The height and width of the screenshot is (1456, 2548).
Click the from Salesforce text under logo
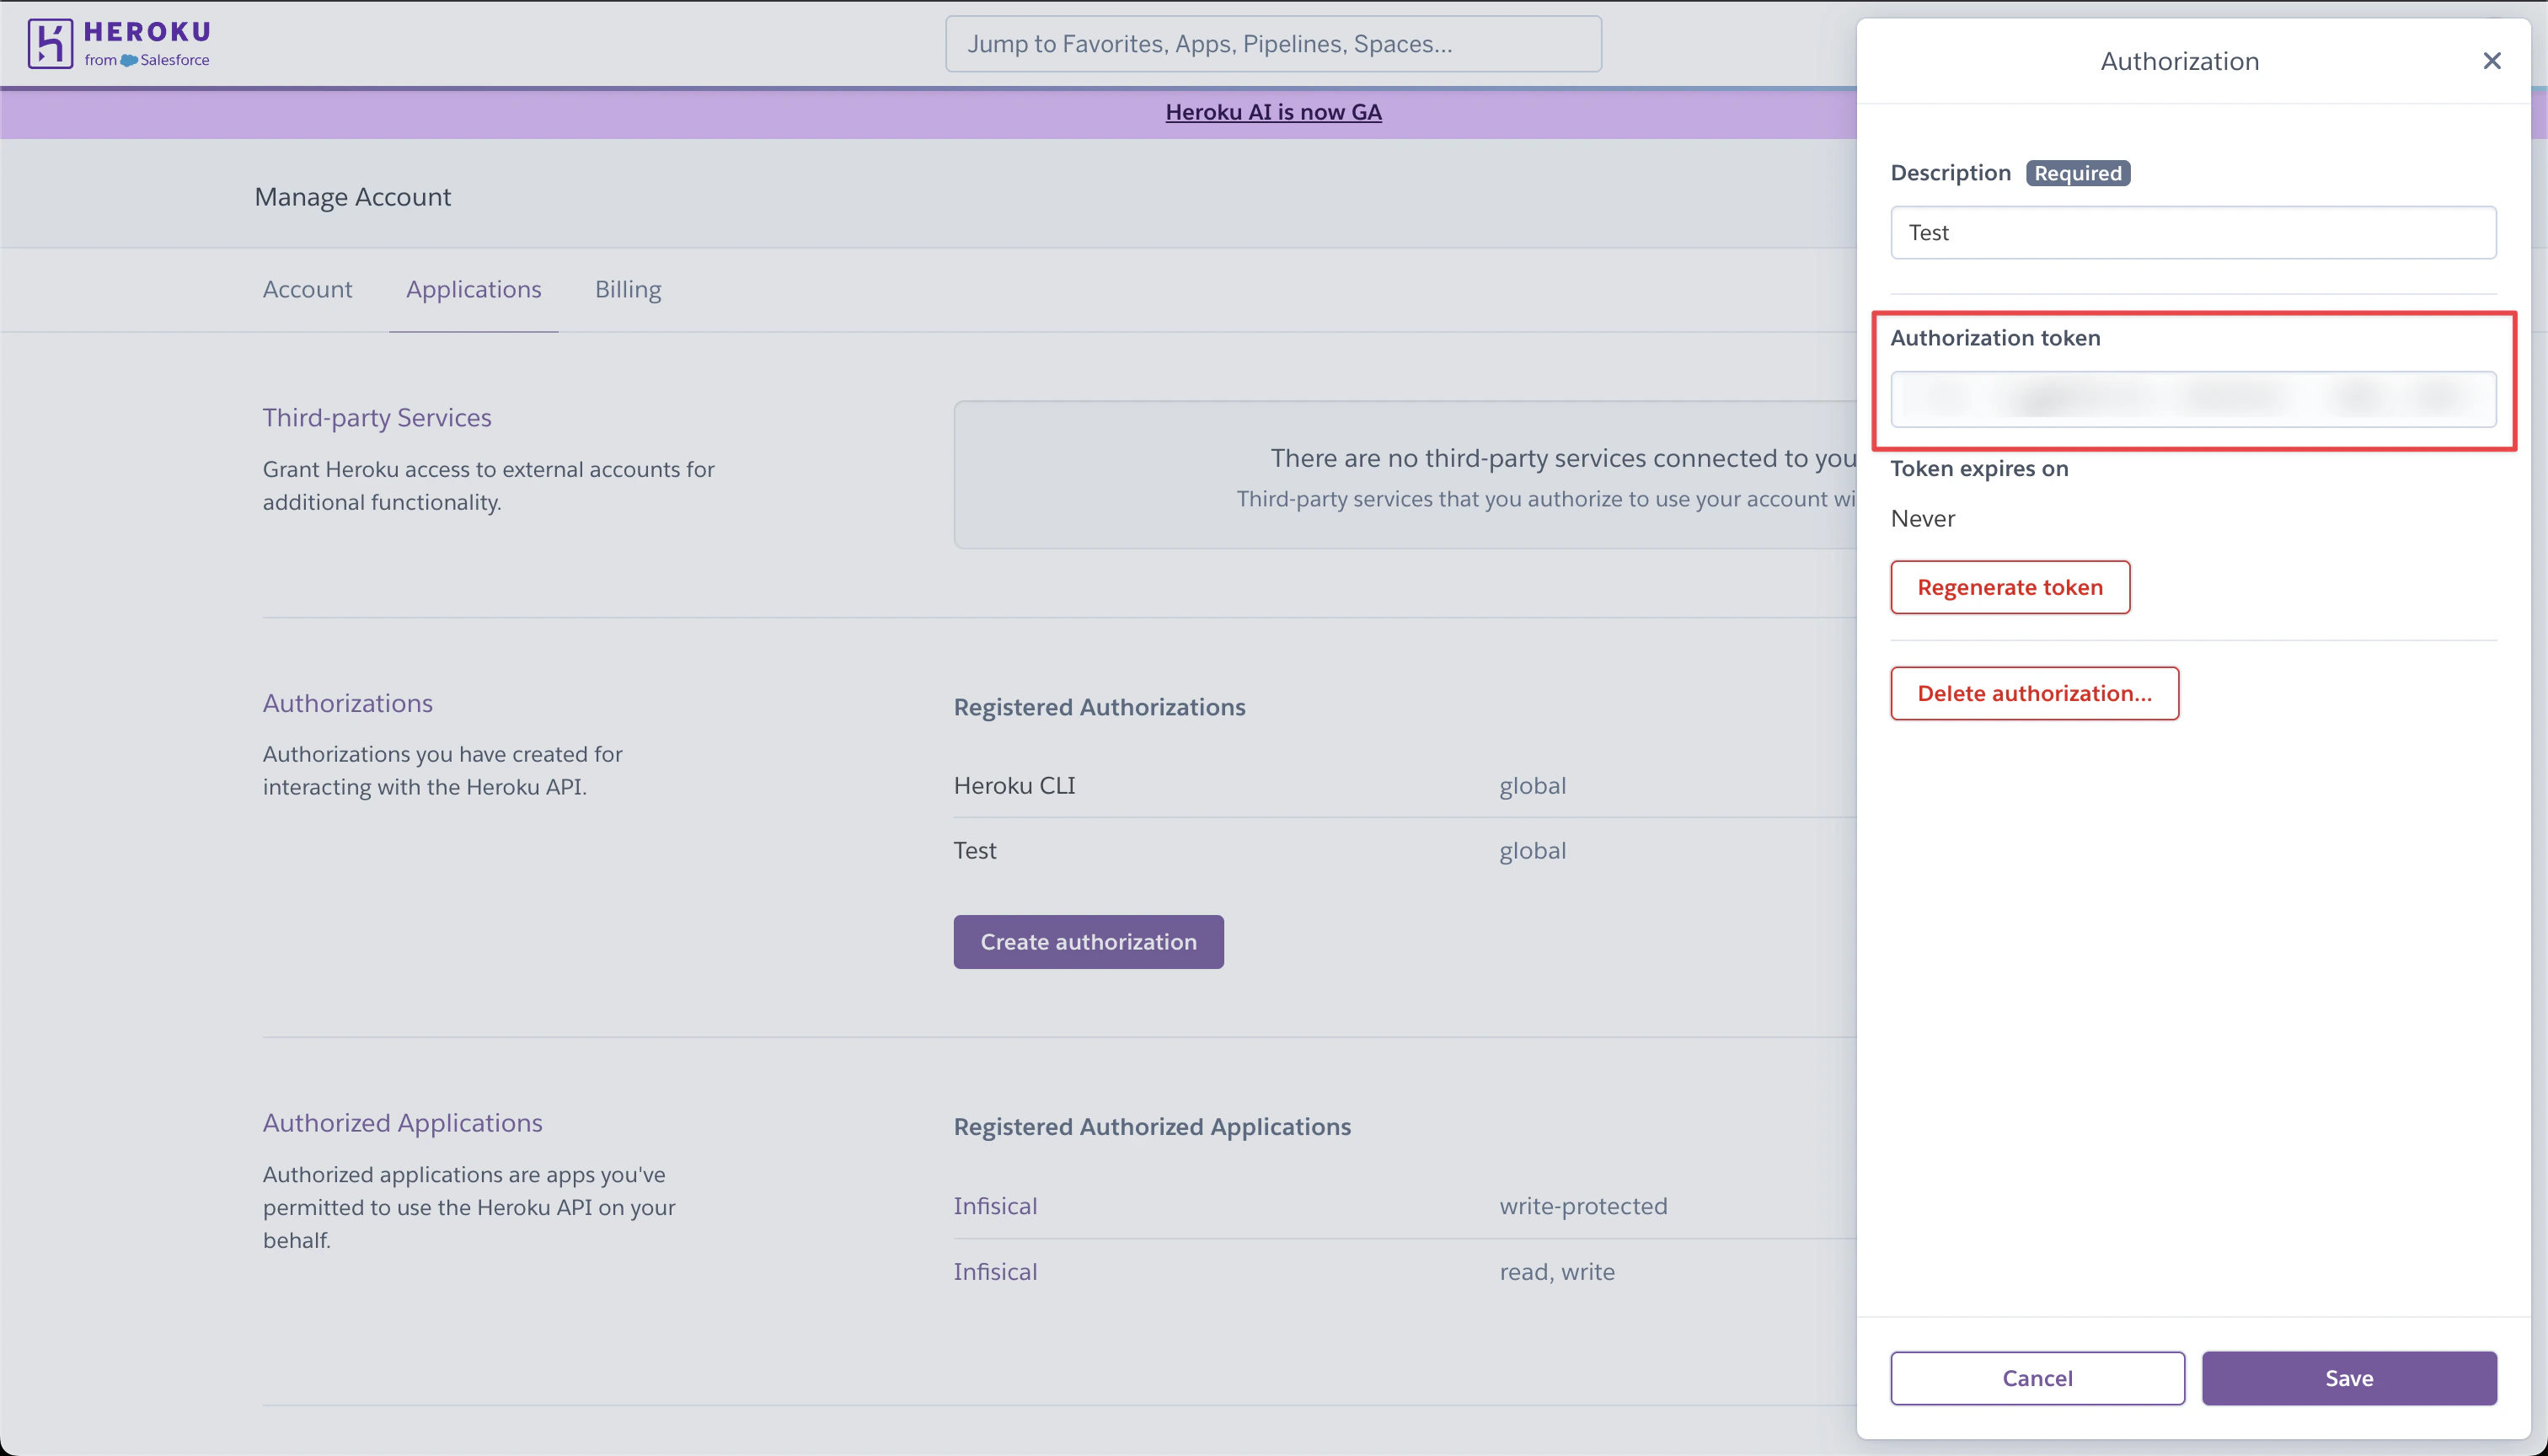(147, 60)
